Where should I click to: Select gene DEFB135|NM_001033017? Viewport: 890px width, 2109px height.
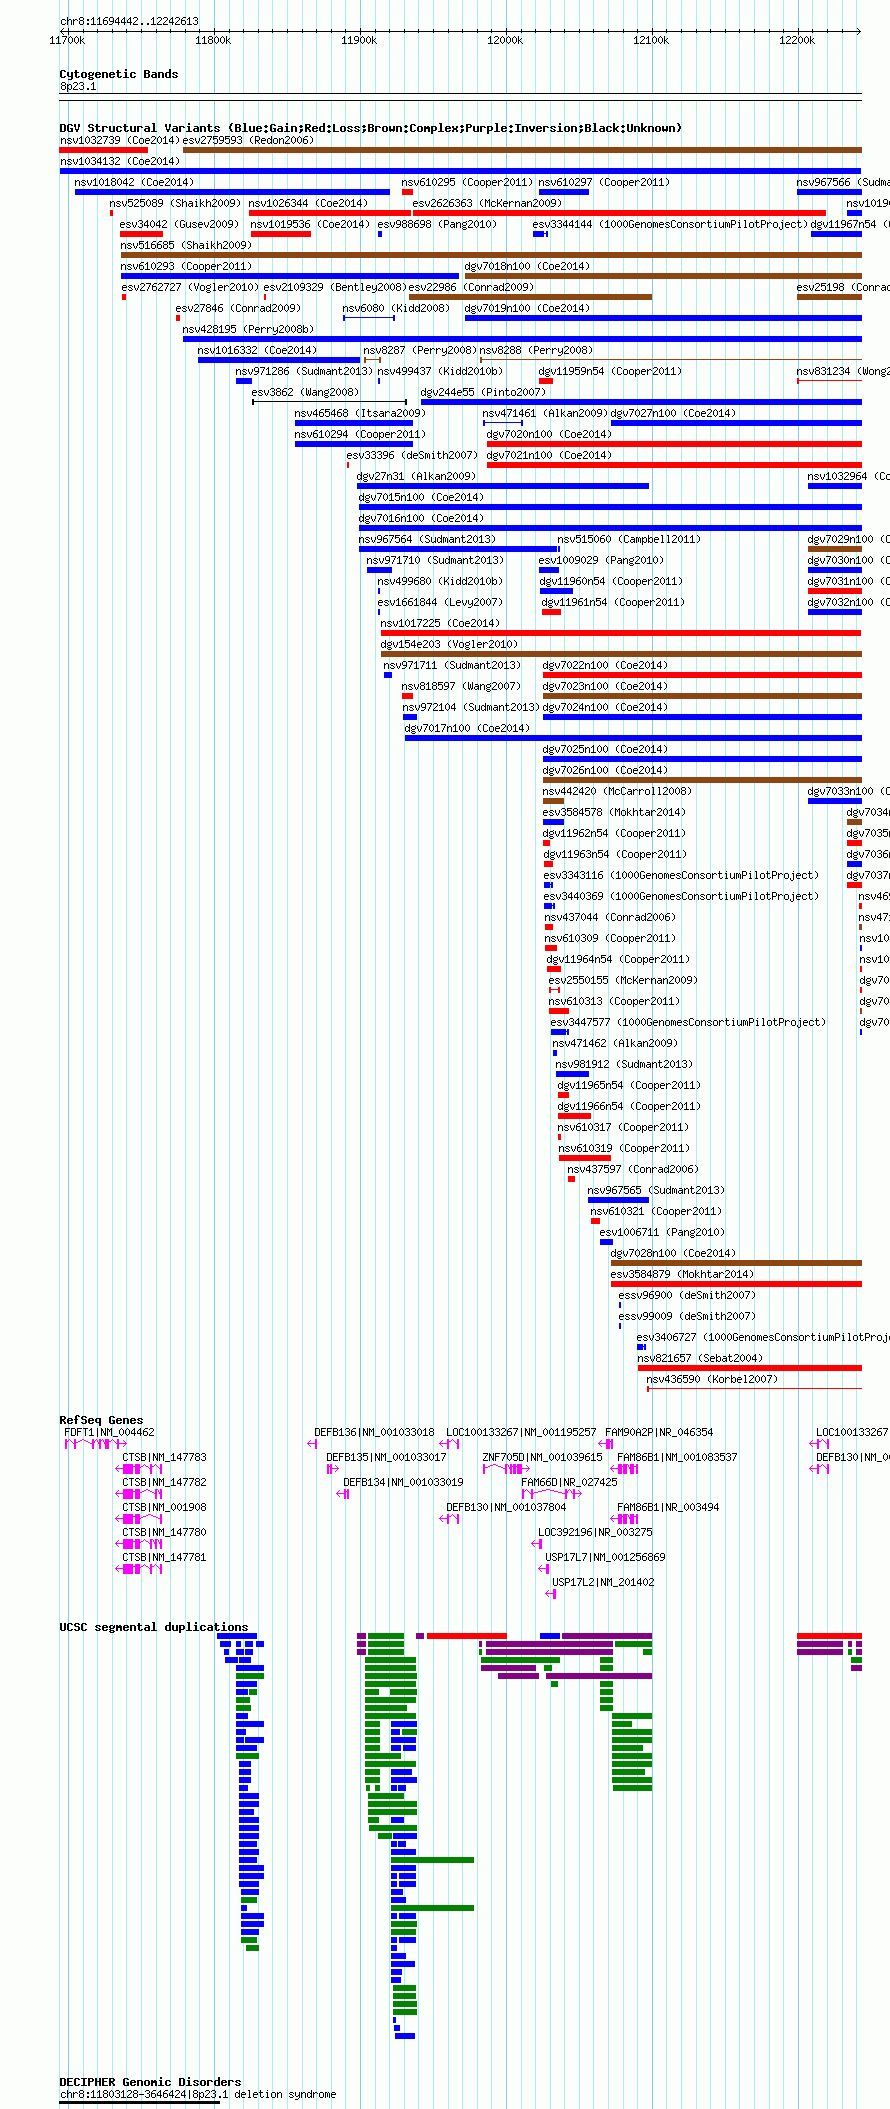point(386,1457)
